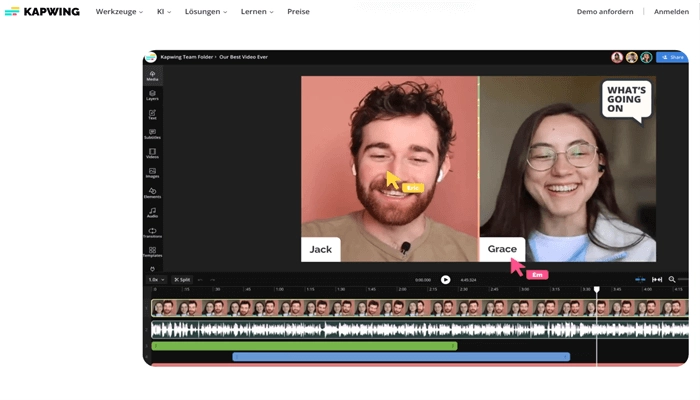Click the redo arrow in the timeline toolbar
Viewport: 700px width, 400px height.
point(212,280)
